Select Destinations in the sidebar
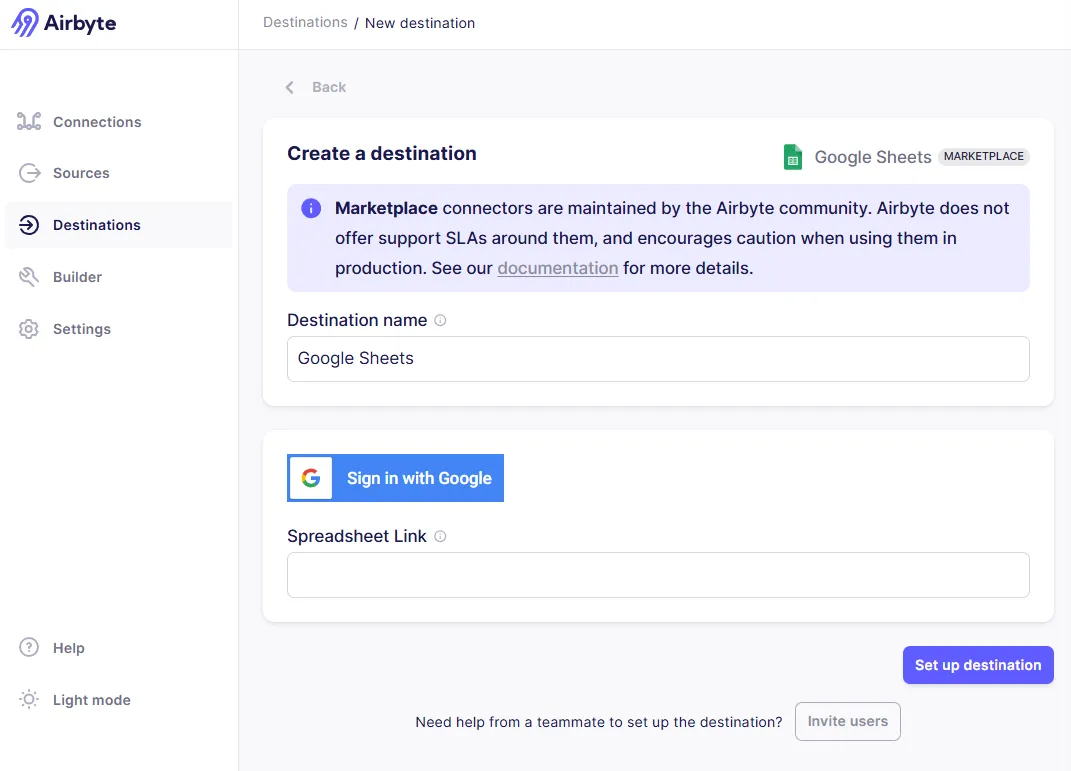 (119, 225)
